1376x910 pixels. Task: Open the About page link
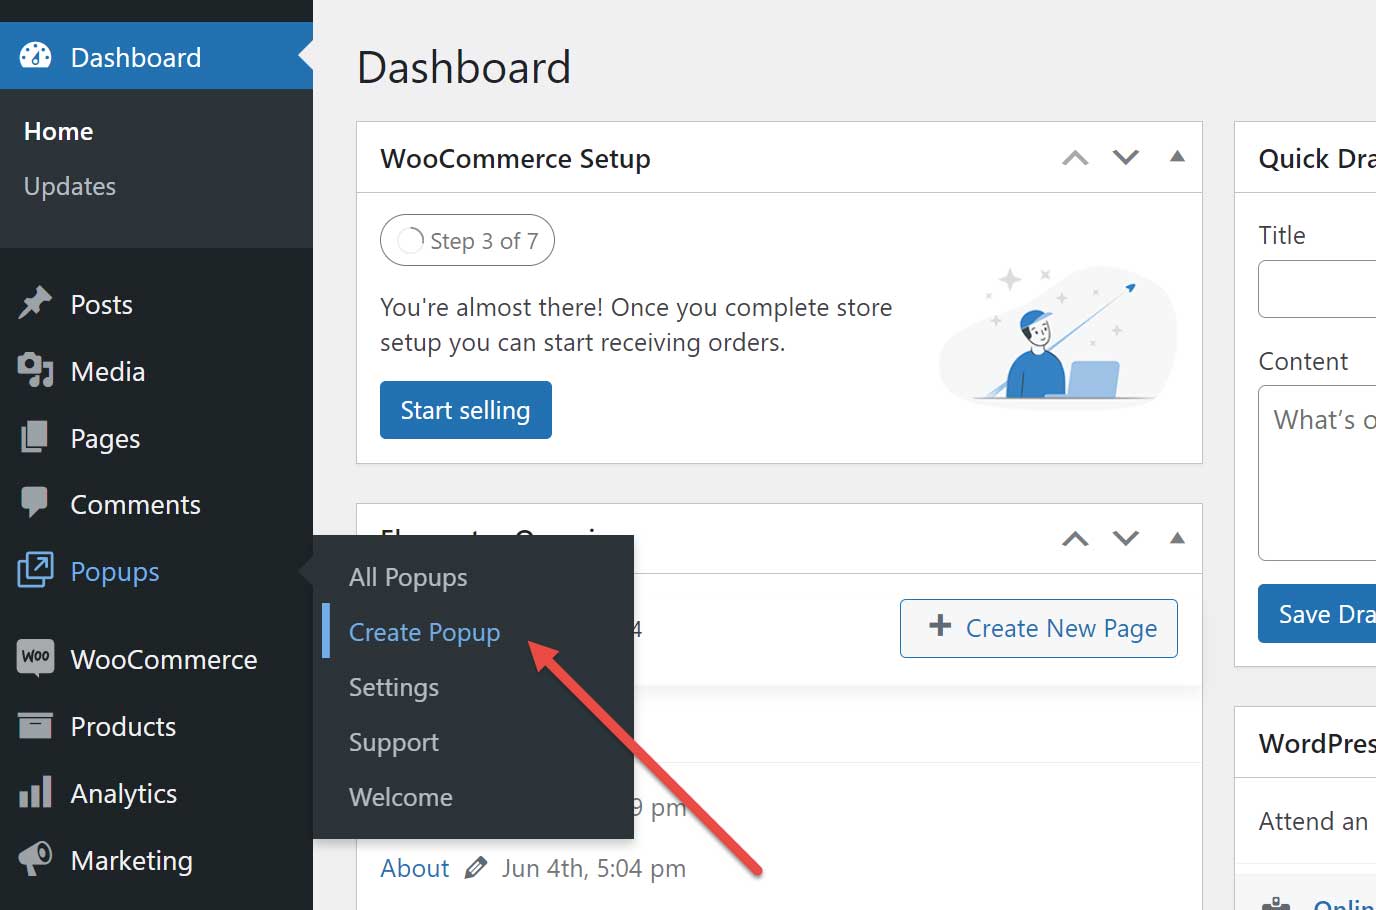coord(415,868)
